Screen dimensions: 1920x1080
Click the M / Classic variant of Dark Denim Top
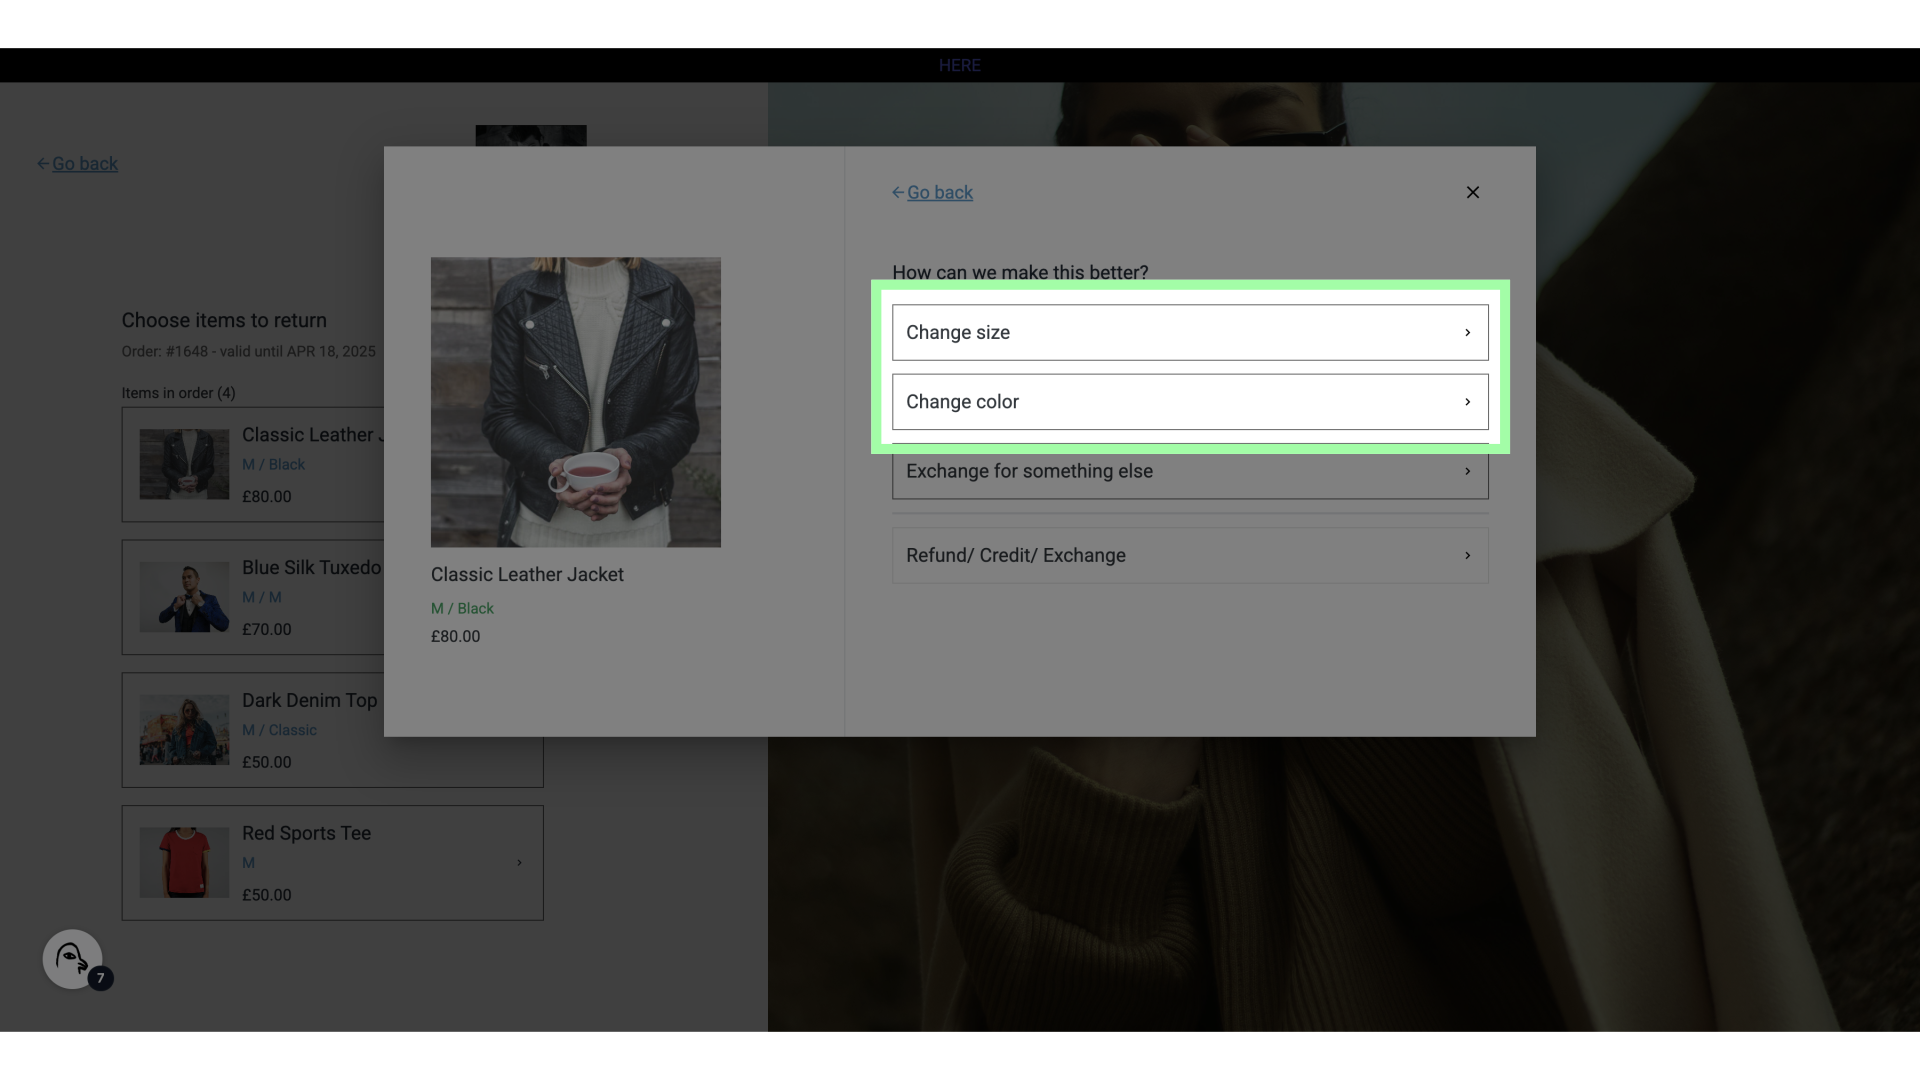click(279, 730)
